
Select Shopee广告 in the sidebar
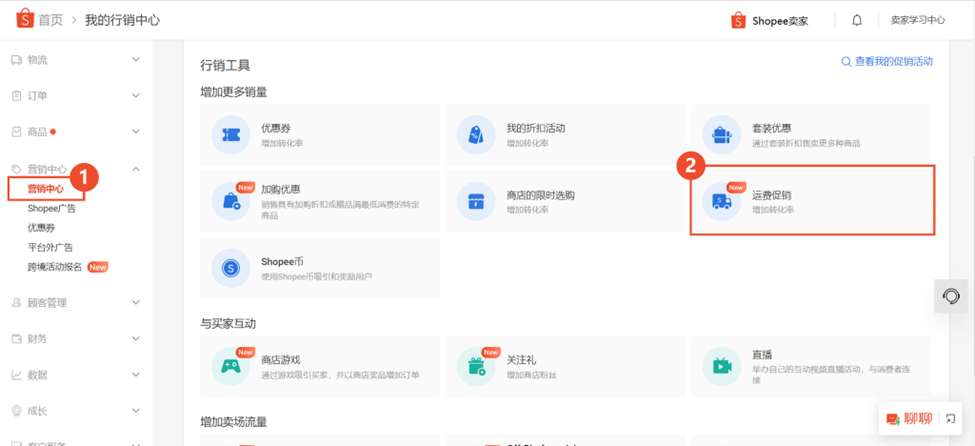click(x=52, y=208)
